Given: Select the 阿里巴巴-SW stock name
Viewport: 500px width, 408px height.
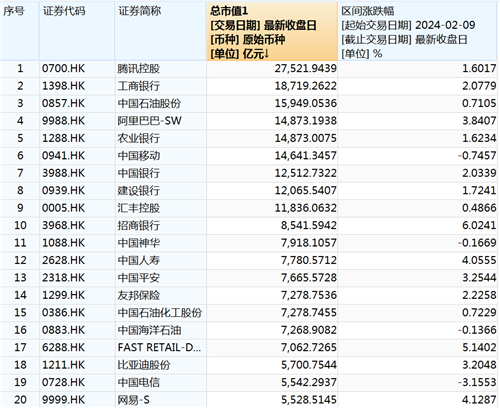Looking at the screenshot, I should (x=149, y=121).
